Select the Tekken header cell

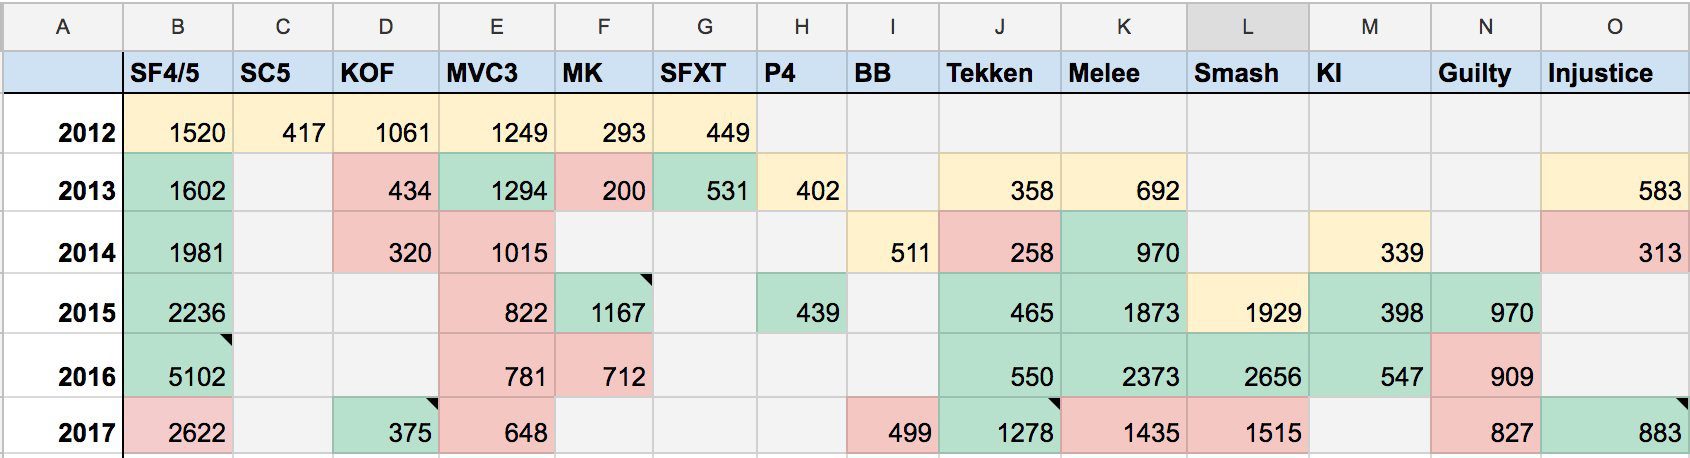(1000, 73)
